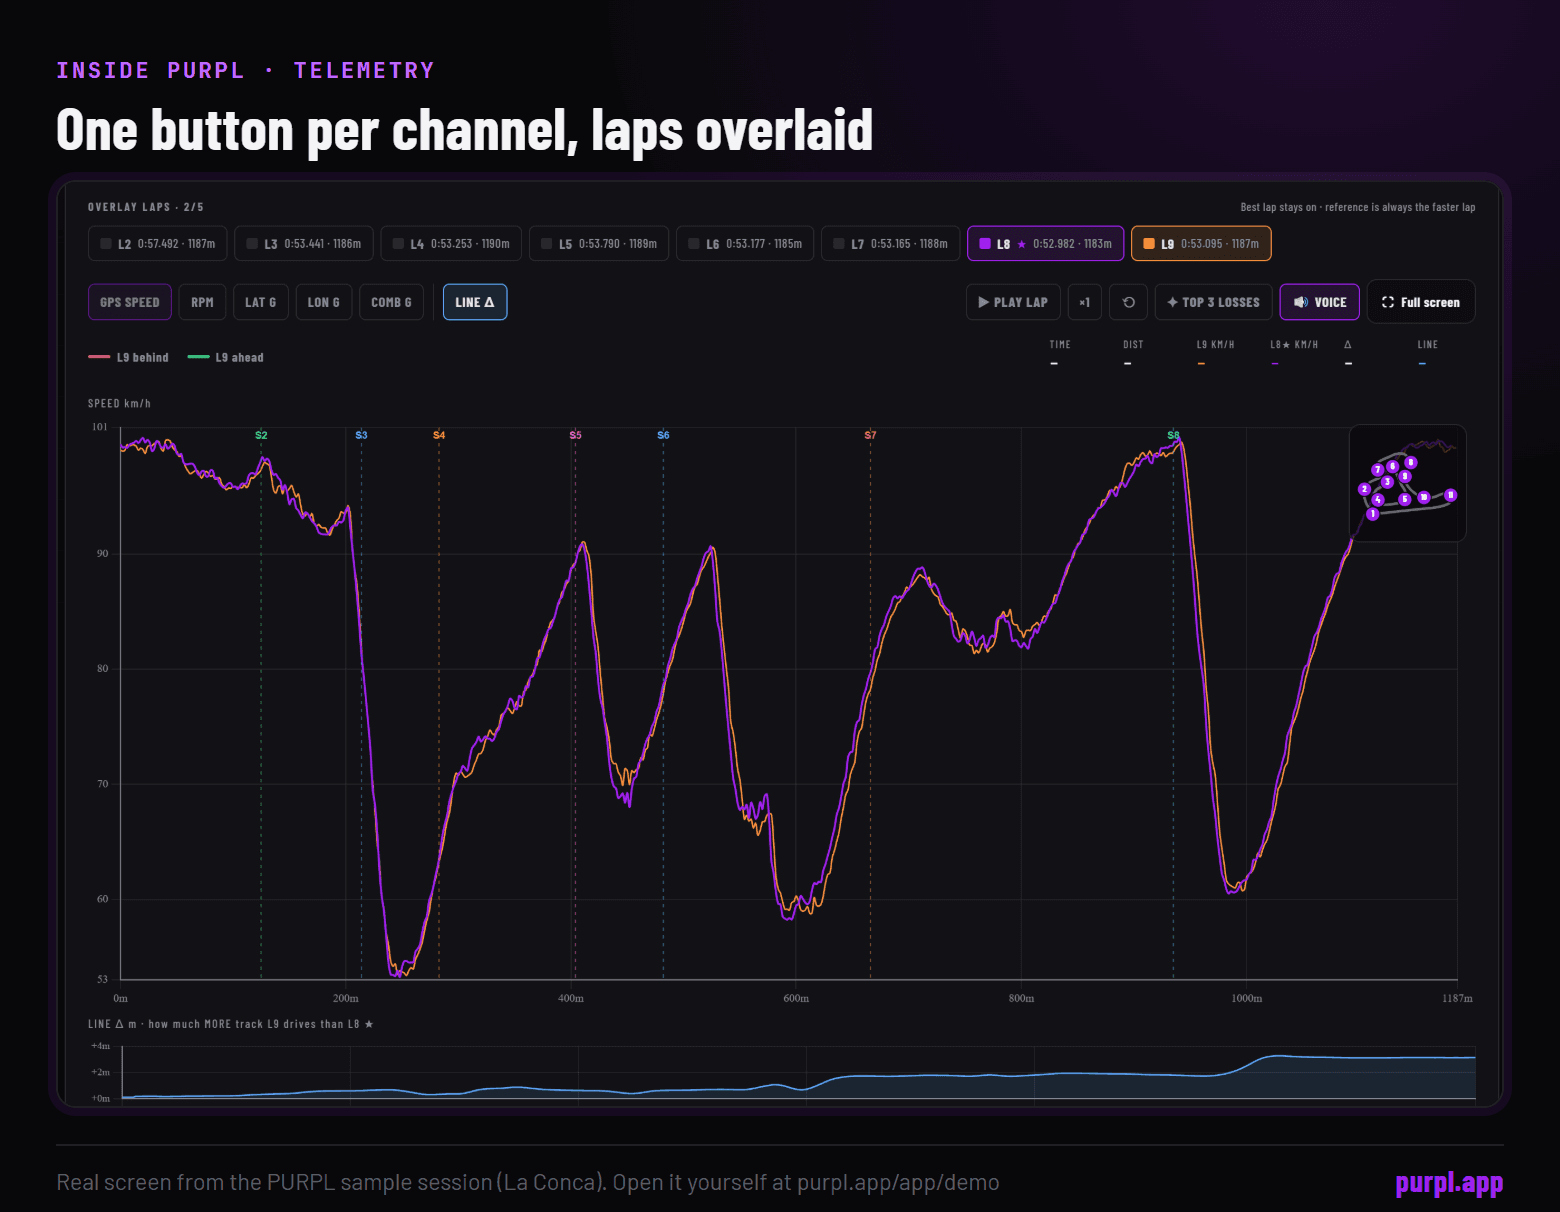Start PLAY LAP playback

point(1013,302)
